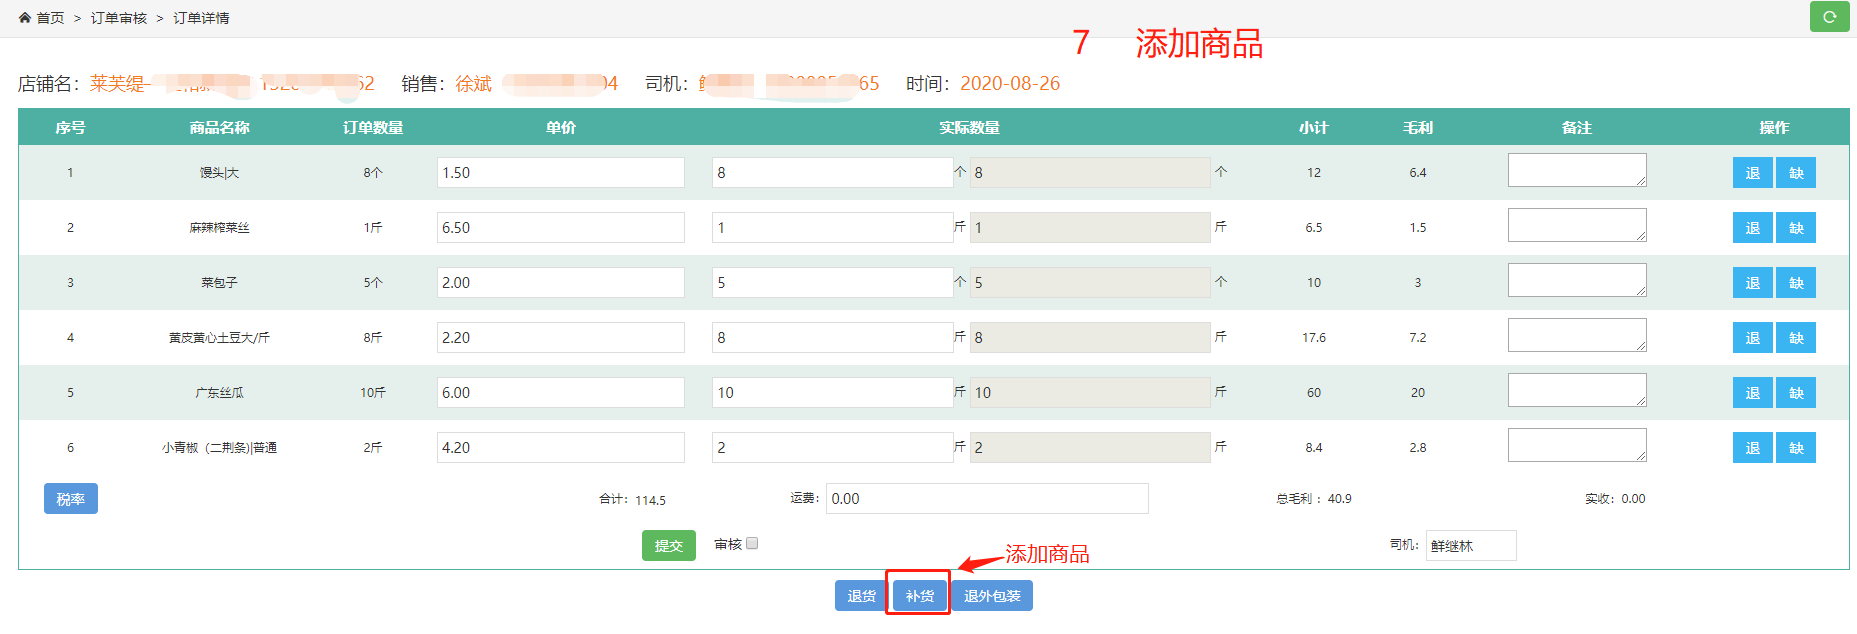Image resolution: width=1857 pixels, height=634 pixels.
Task: Open the 税率 button
Action: [x=70, y=499]
